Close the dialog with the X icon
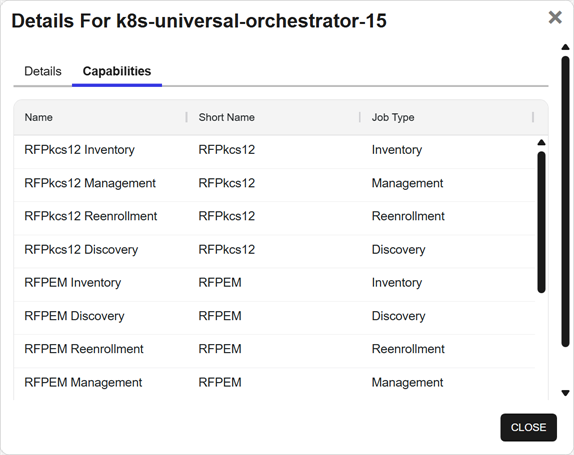Image resolution: width=574 pixels, height=455 pixels. 555,17
